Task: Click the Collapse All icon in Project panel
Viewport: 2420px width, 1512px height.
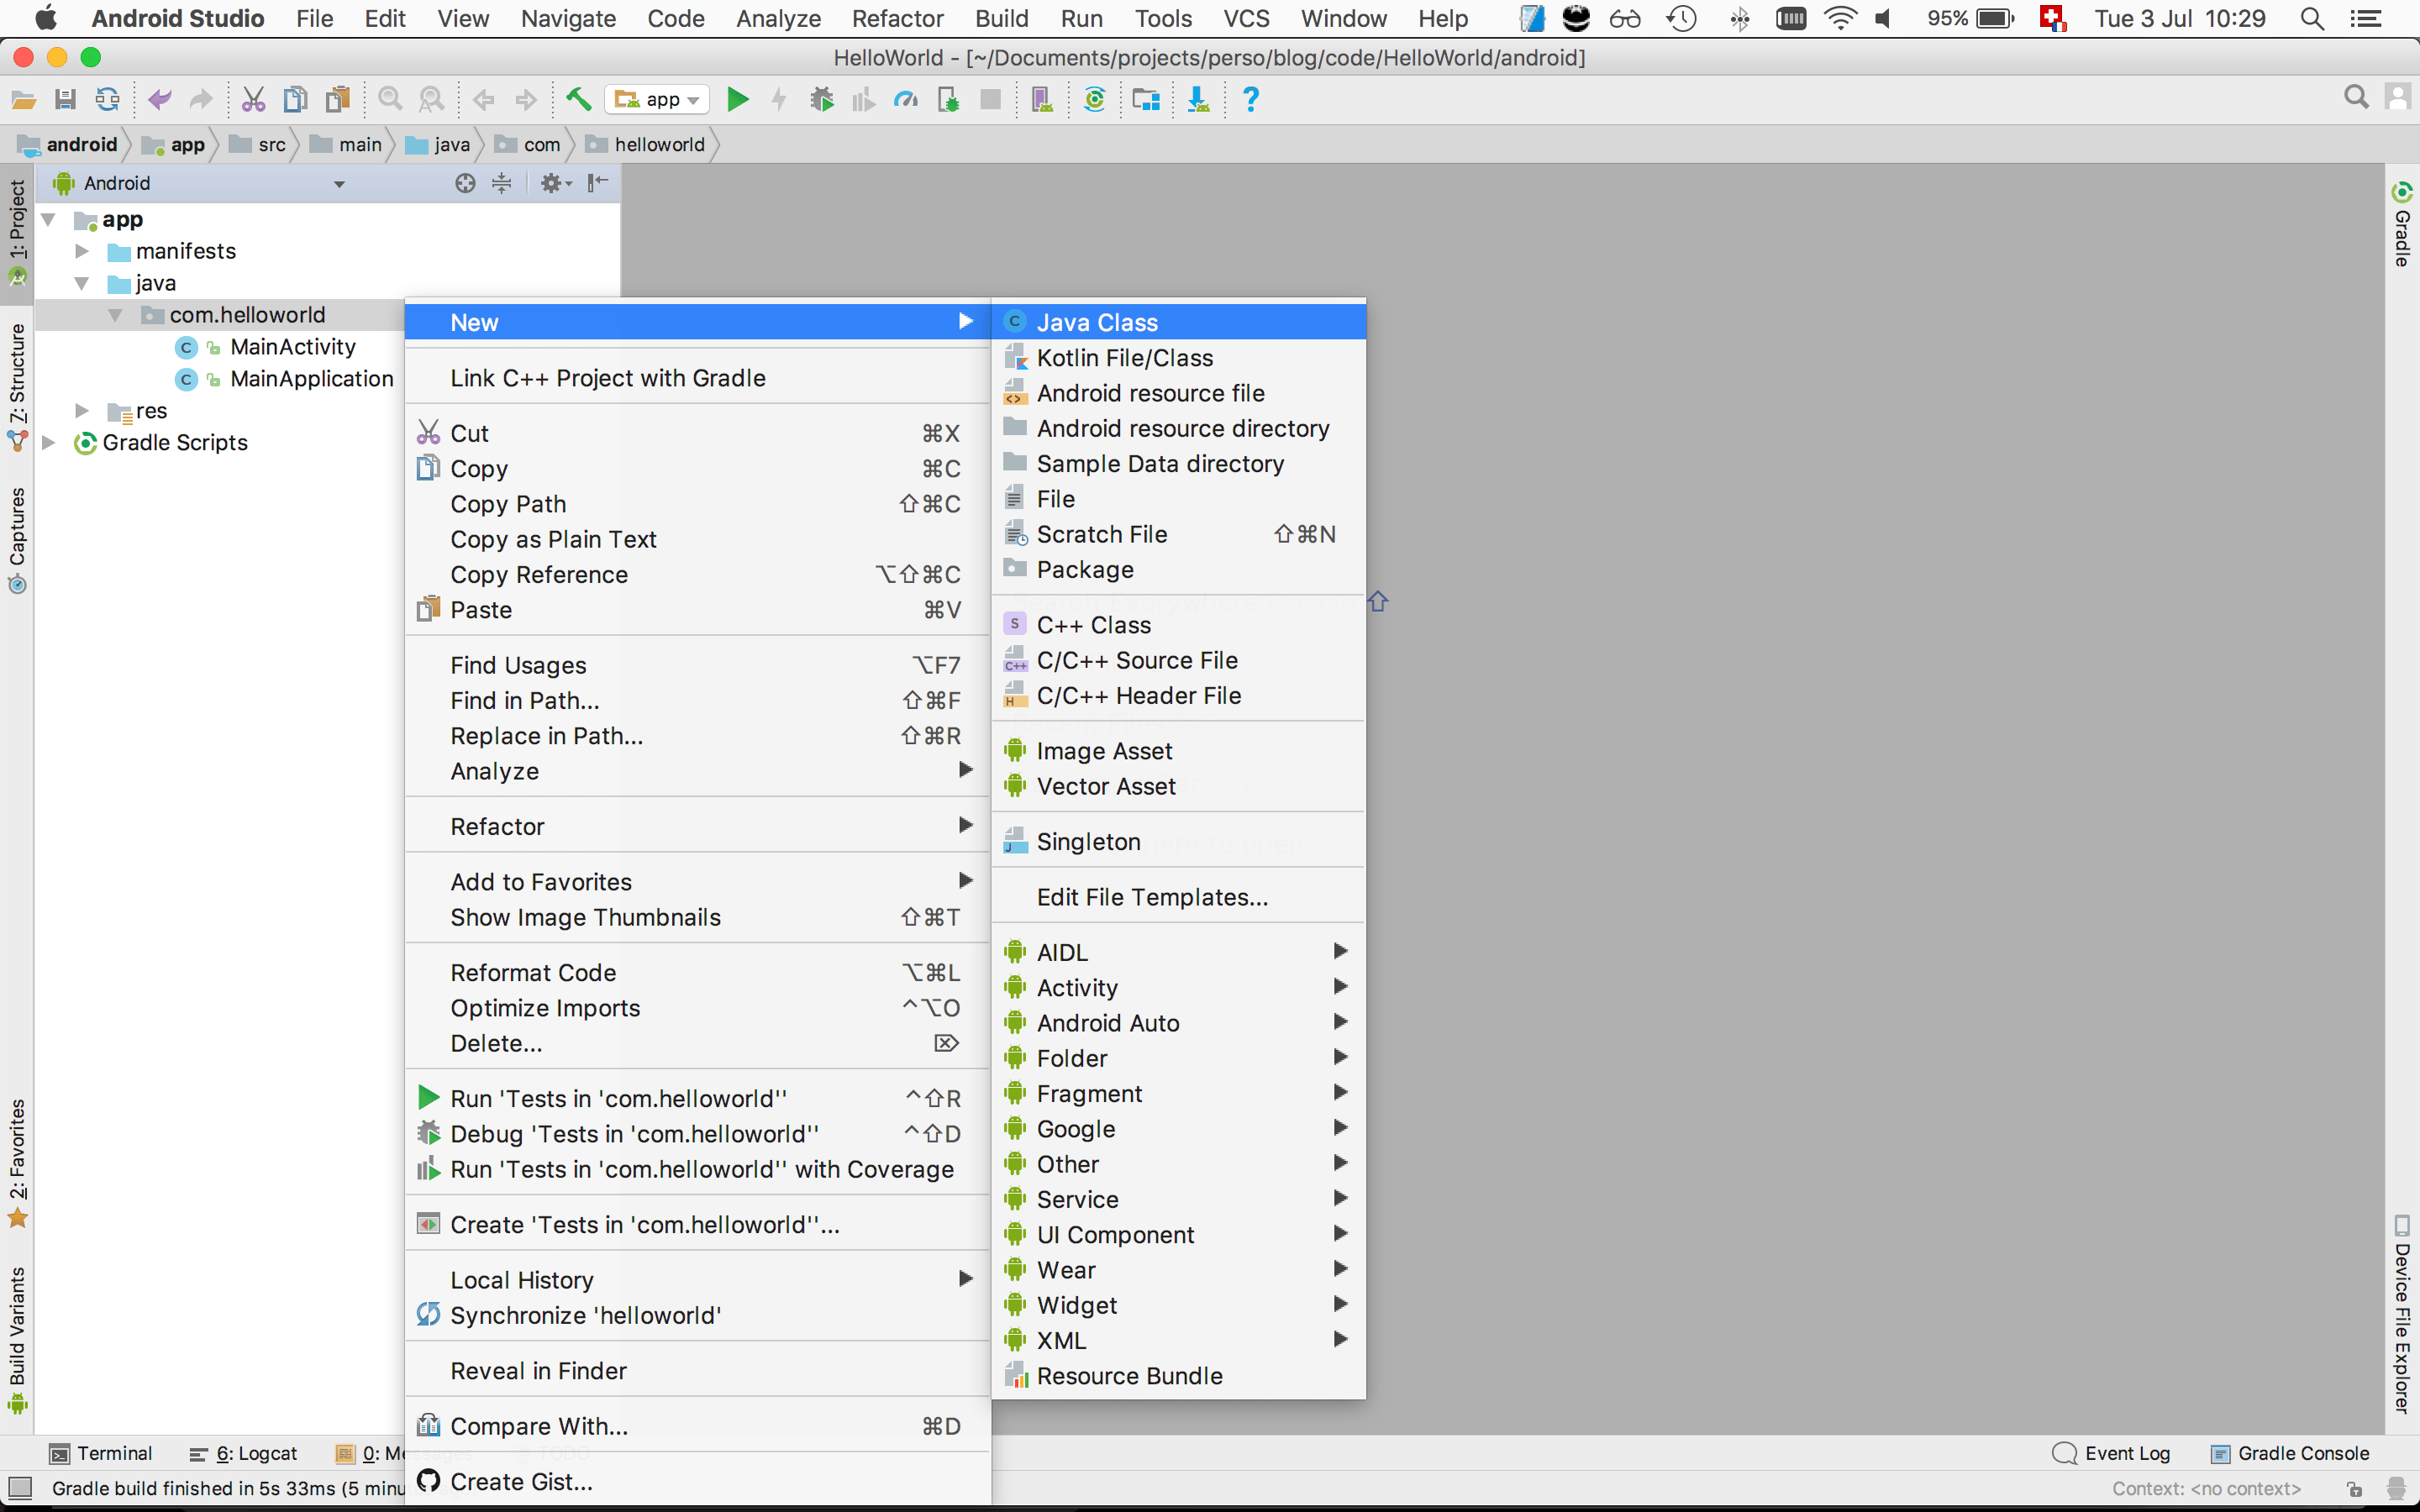Action: pos(502,183)
